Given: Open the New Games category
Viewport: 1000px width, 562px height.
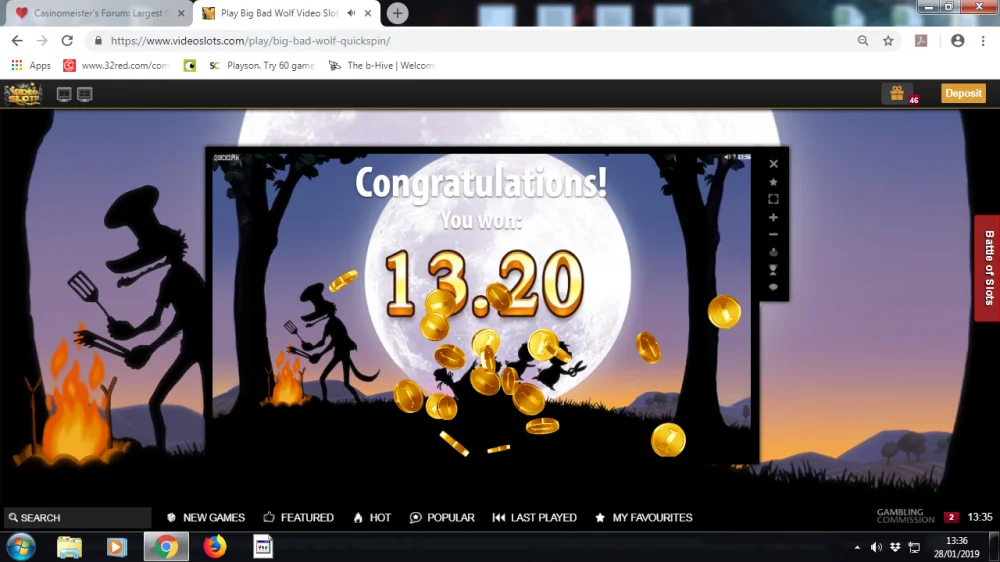Looking at the screenshot, I should click(x=205, y=517).
